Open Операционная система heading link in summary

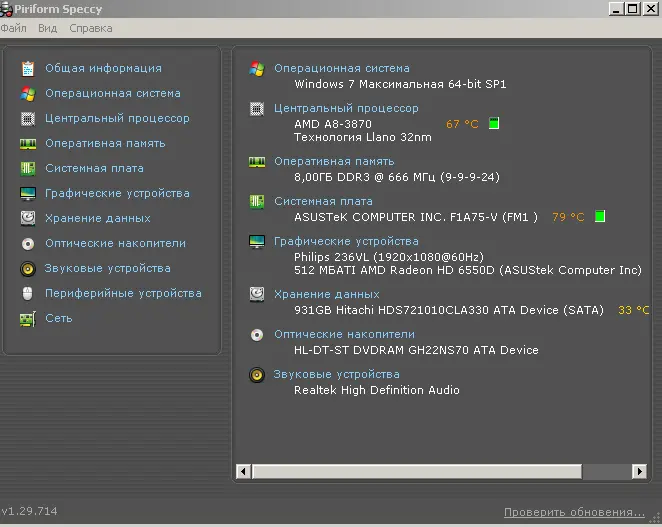pyautogui.click(x=342, y=68)
